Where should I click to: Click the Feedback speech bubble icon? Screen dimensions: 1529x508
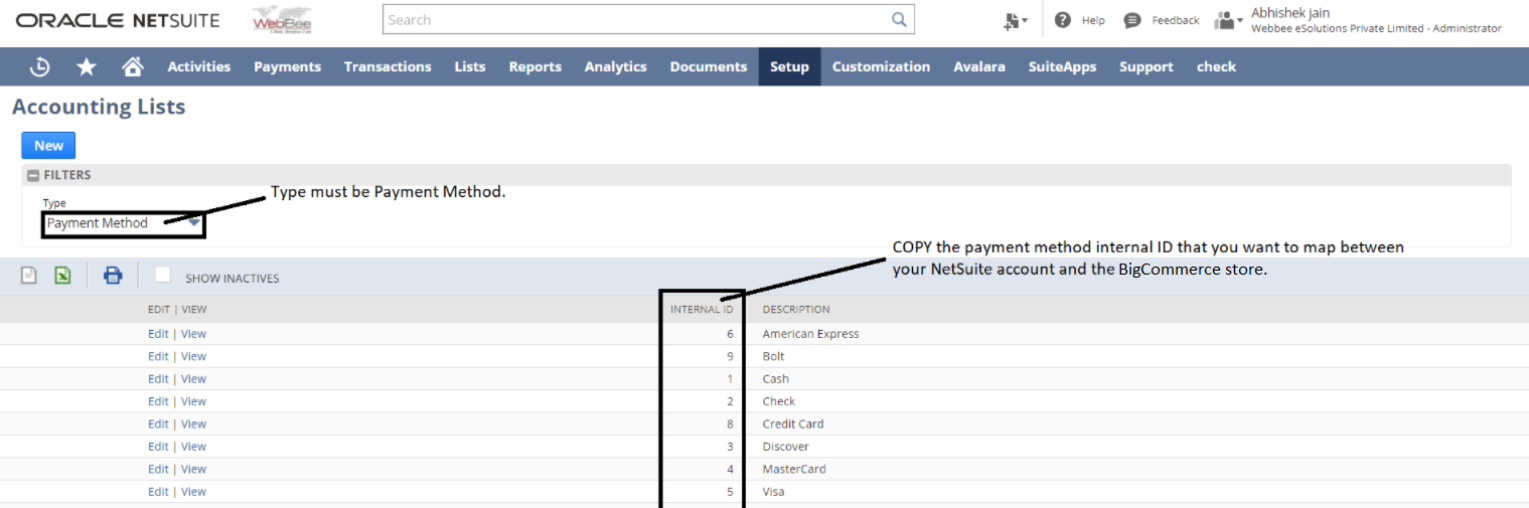[x=1132, y=20]
